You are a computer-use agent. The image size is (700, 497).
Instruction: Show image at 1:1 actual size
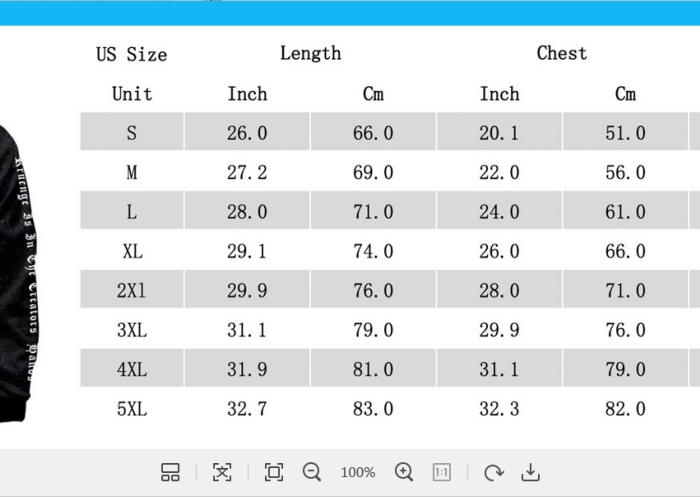(x=442, y=472)
